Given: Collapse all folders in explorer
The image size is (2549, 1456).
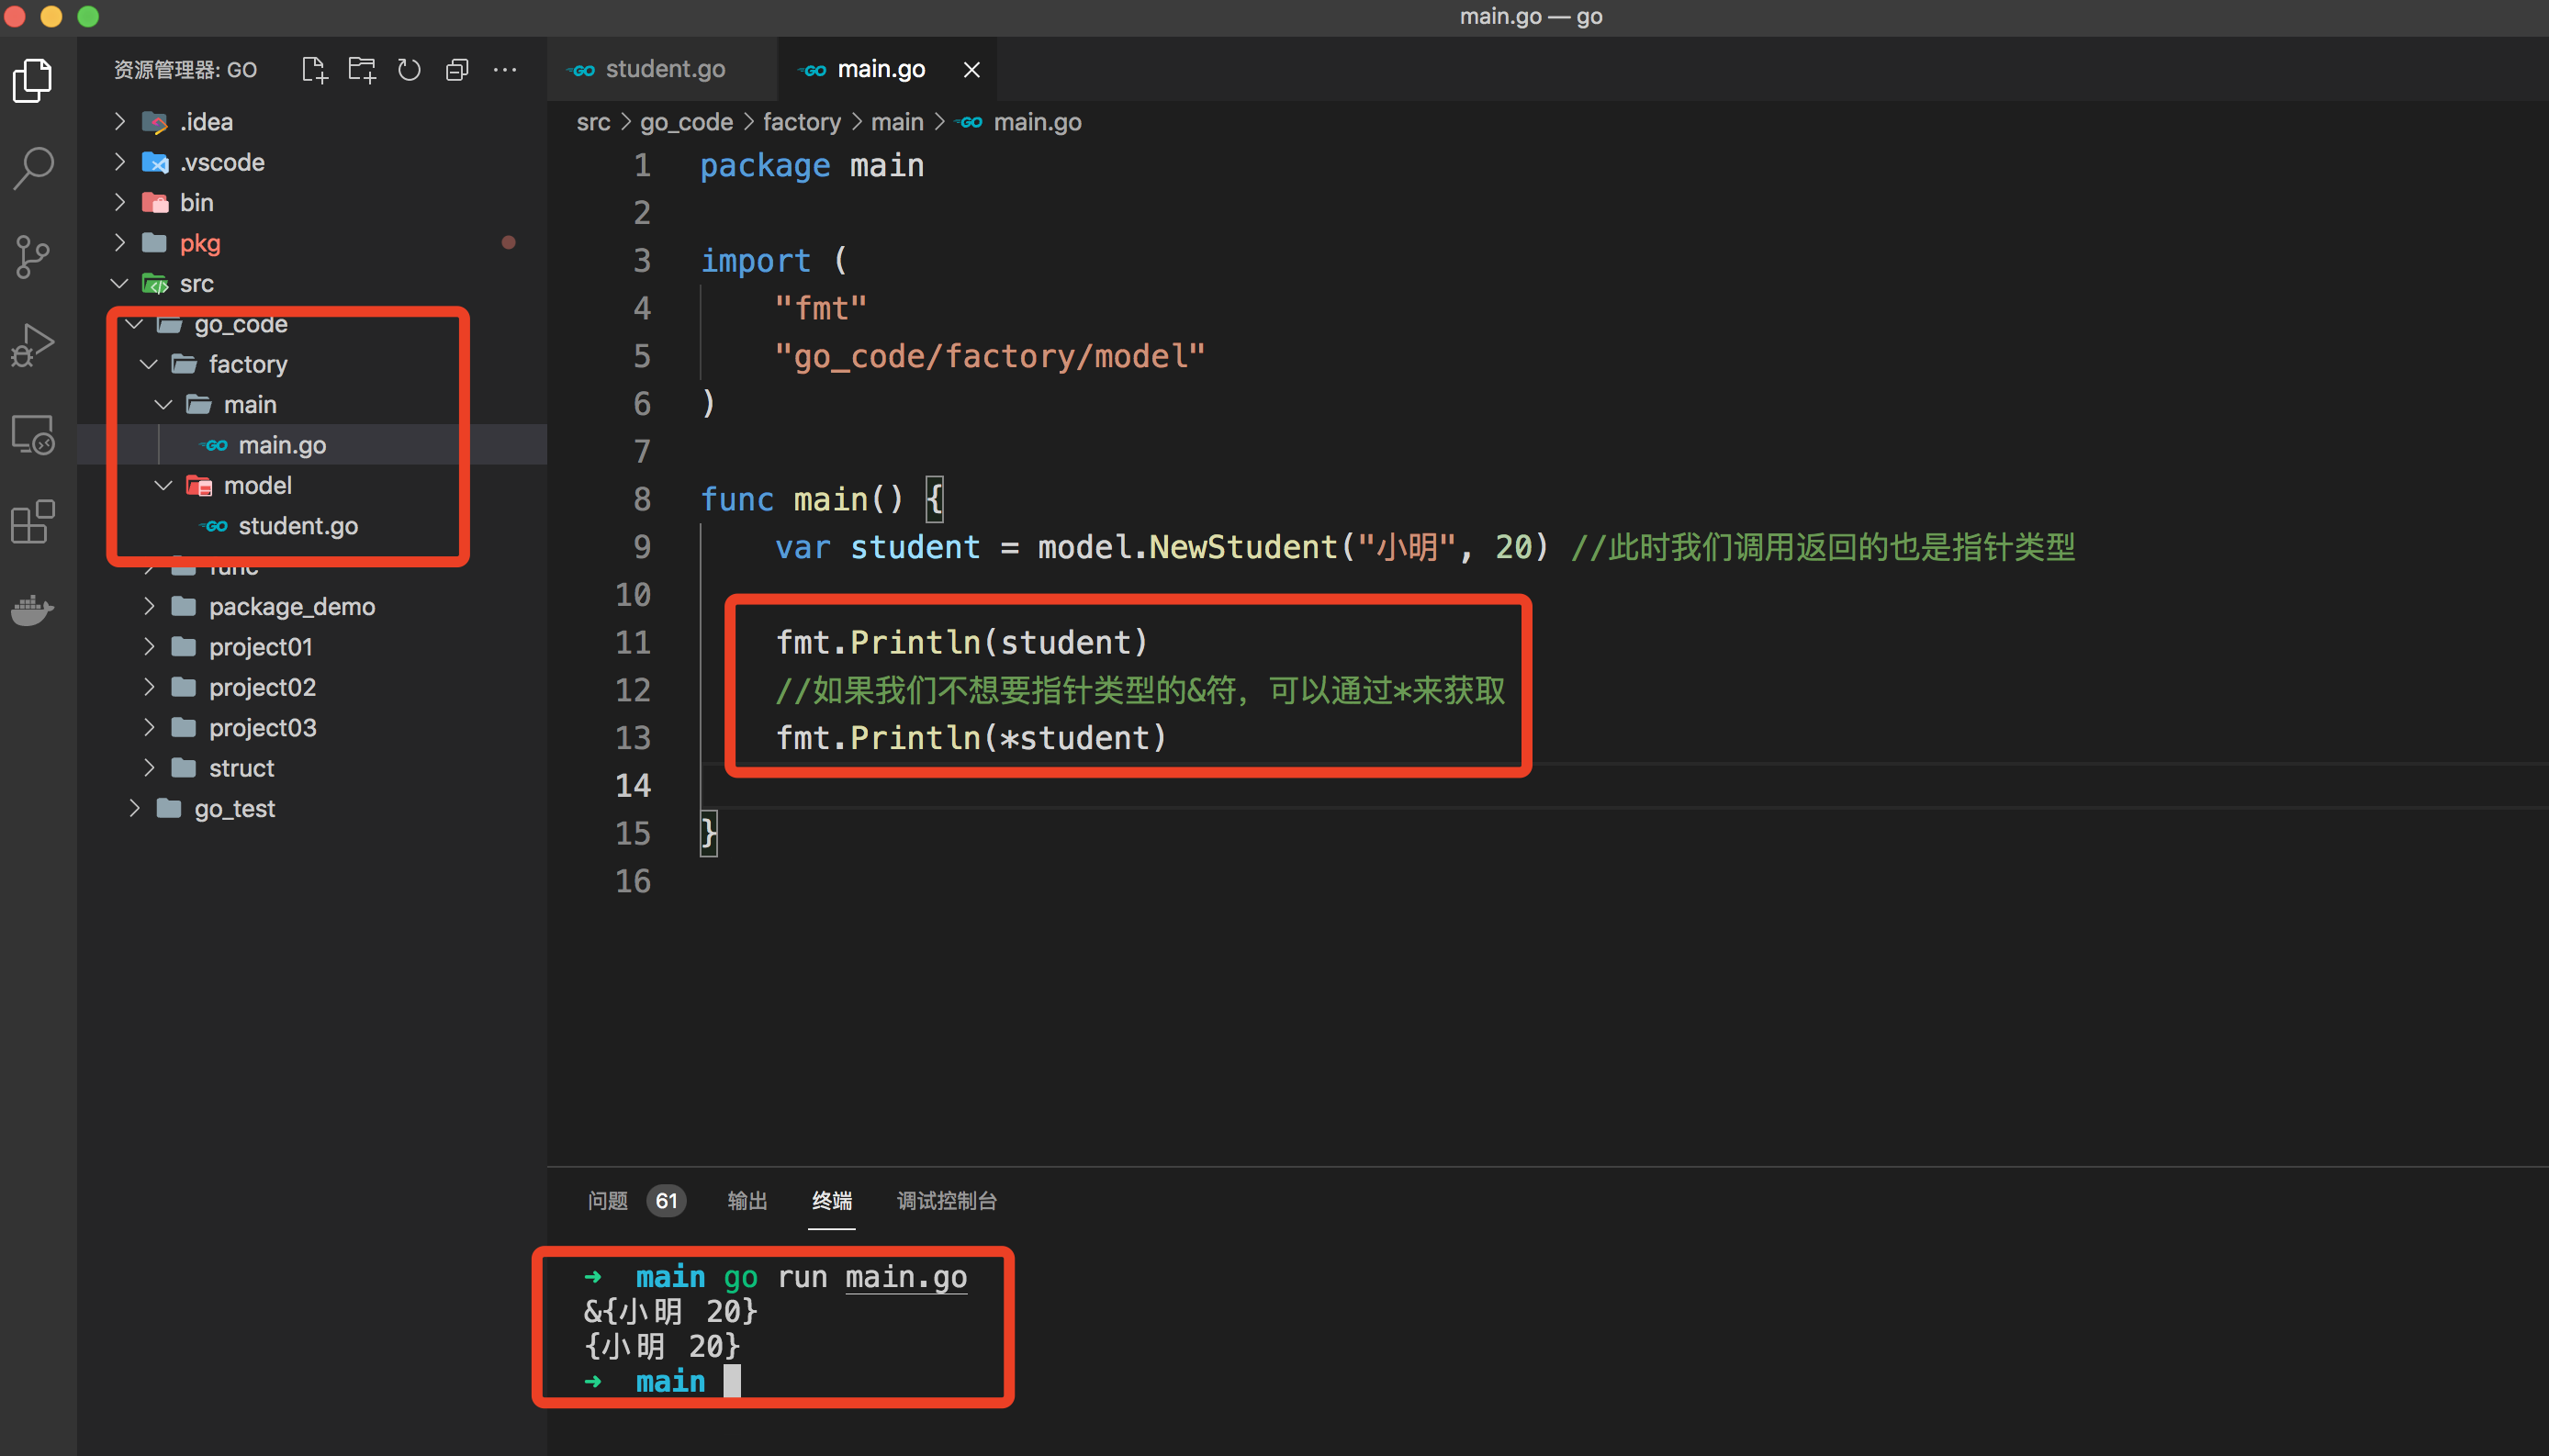Looking at the screenshot, I should point(457,70).
